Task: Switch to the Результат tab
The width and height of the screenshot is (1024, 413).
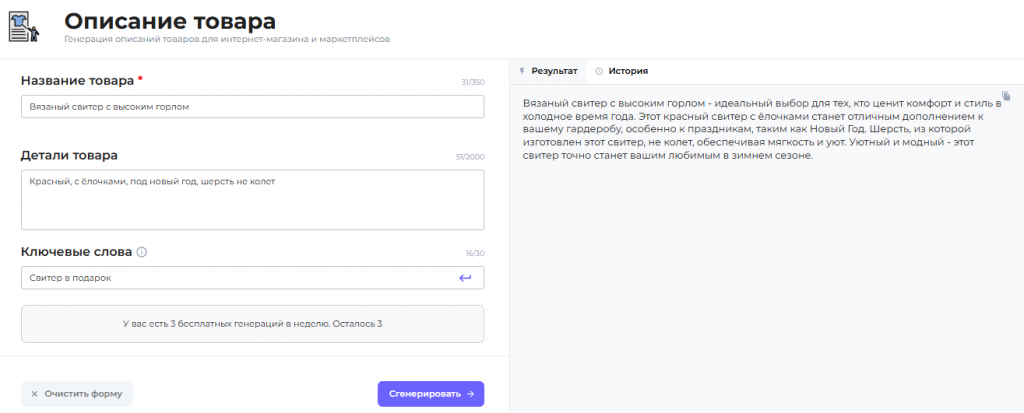Action: tap(548, 71)
